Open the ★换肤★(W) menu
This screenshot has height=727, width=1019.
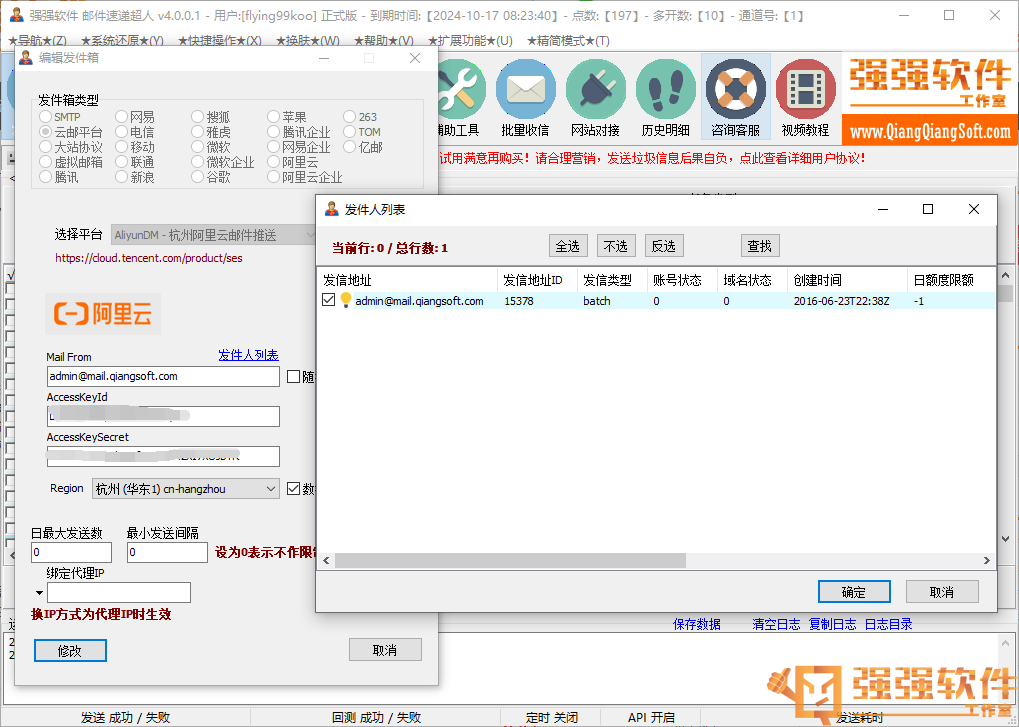coord(307,41)
